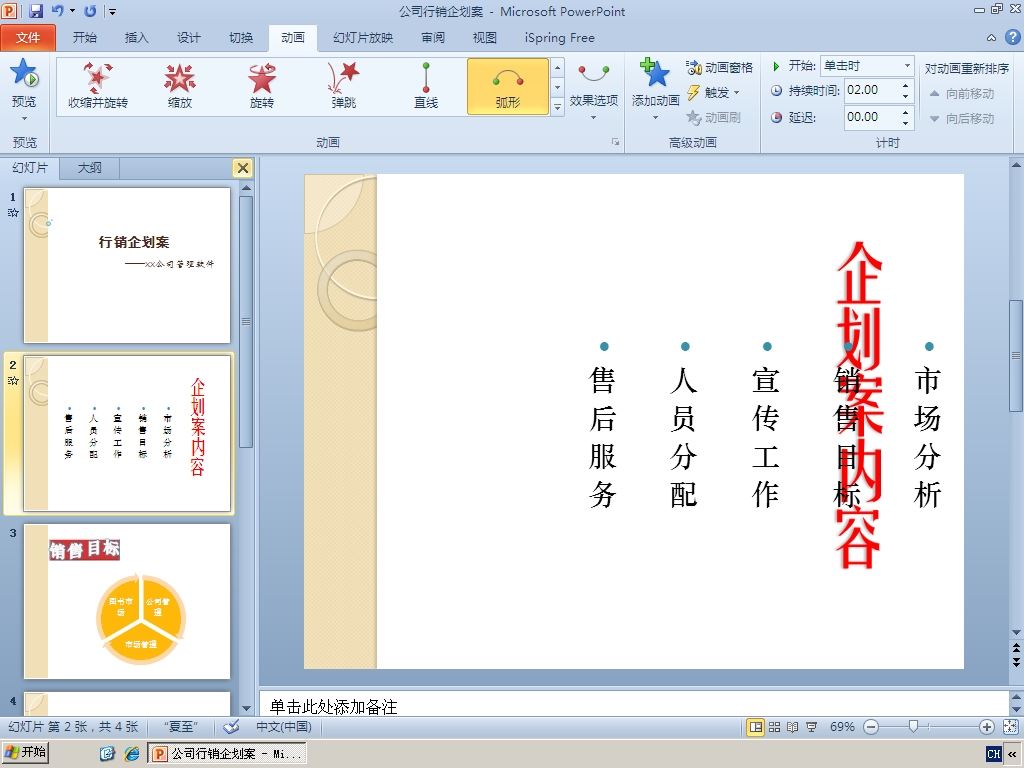Move the animation gallery down one row
The image size is (1024, 768).
click(x=557, y=87)
